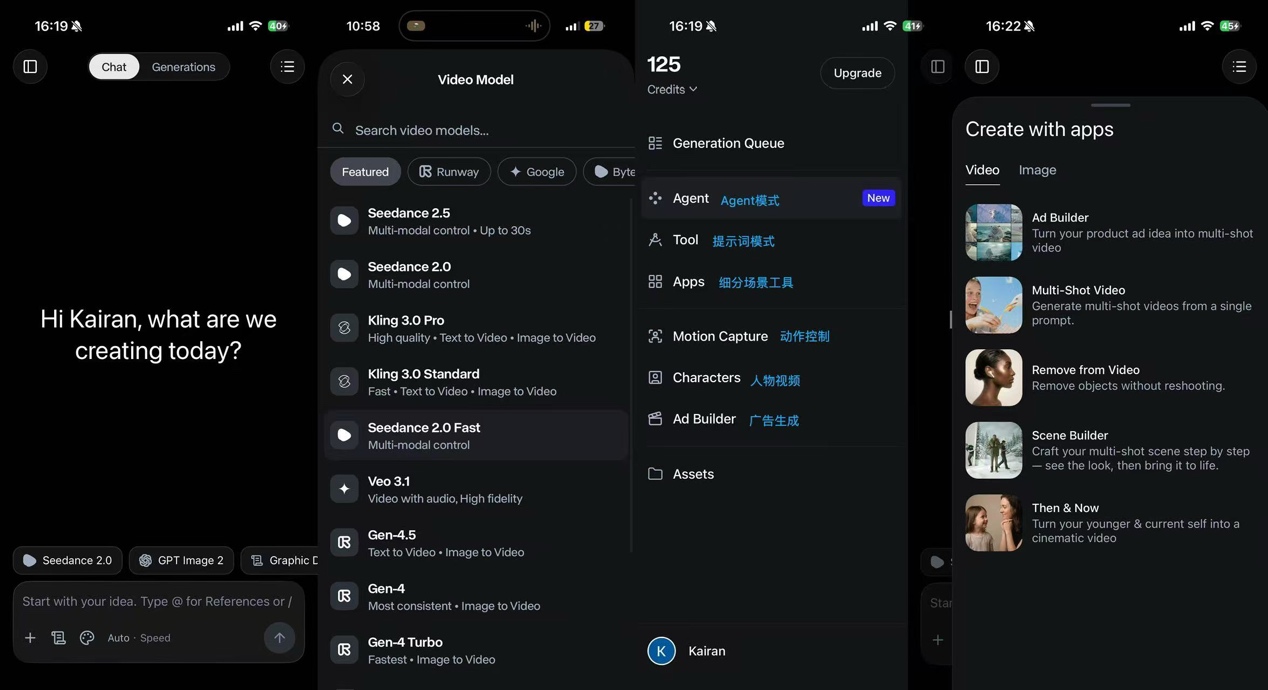Click the idea prompt input field
The image size is (1268, 690).
pos(157,601)
